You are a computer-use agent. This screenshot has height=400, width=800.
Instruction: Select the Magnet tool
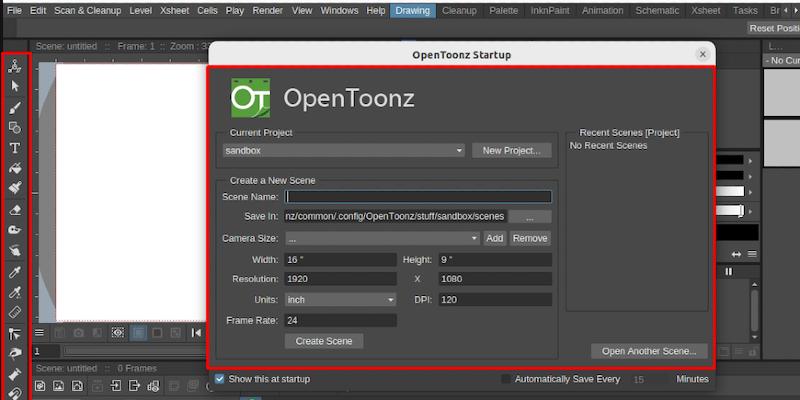pos(15,393)
